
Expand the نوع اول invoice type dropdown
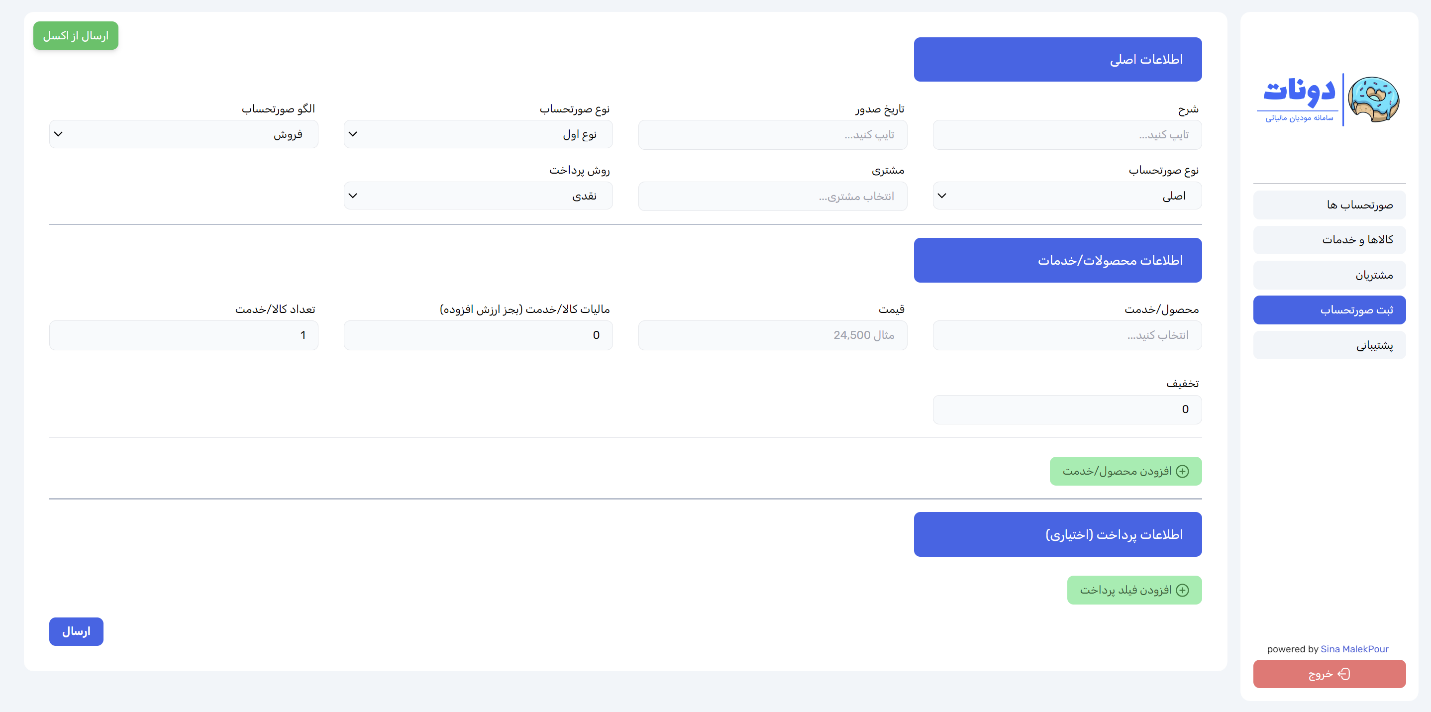coord(478,134)
